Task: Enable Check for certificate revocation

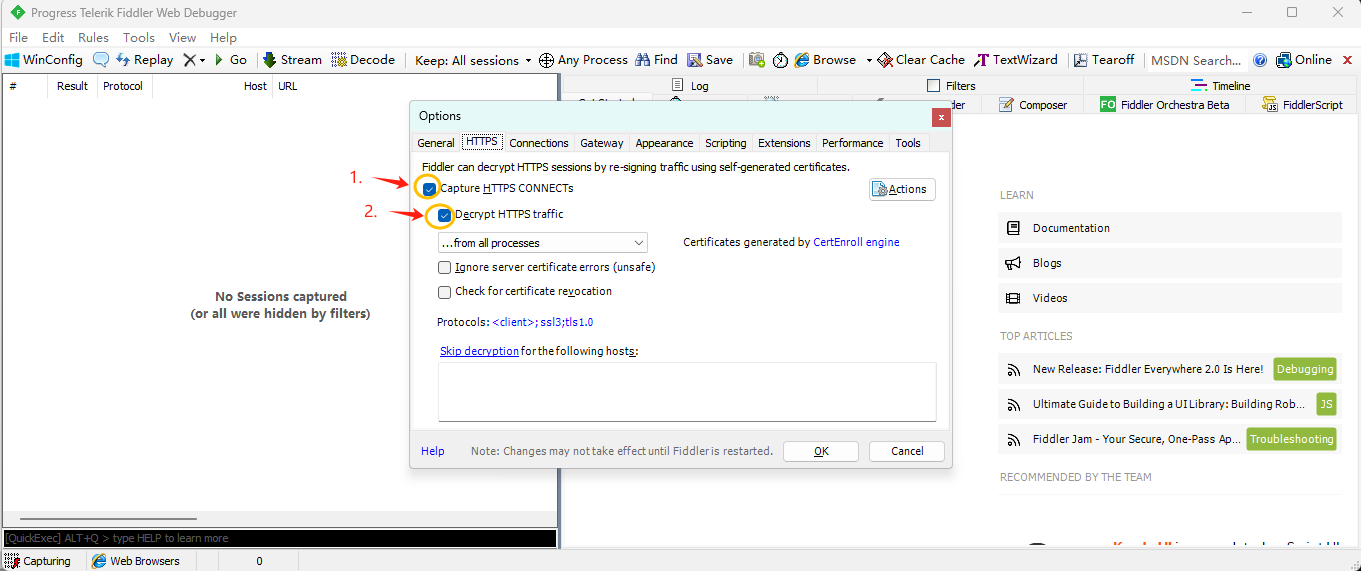Action: (x=445, y=292)
